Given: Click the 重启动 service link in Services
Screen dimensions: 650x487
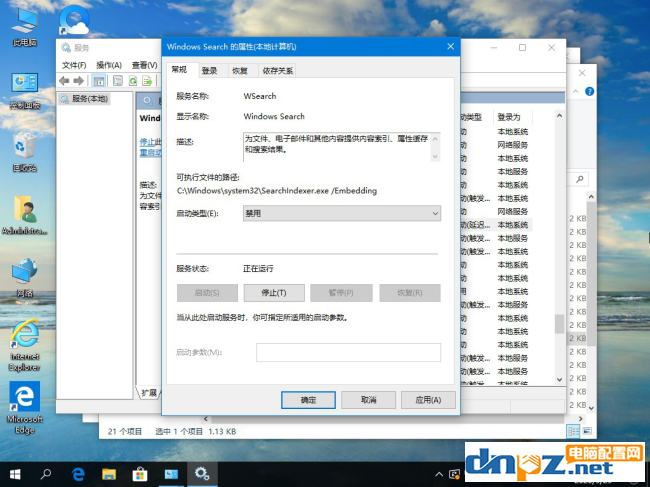Looking at the screenshot, I should (x=150, y=153).
